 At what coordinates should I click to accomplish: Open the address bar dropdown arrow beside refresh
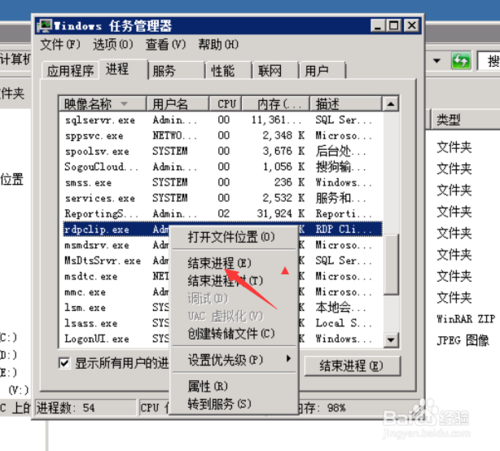(x=437, y=61)
